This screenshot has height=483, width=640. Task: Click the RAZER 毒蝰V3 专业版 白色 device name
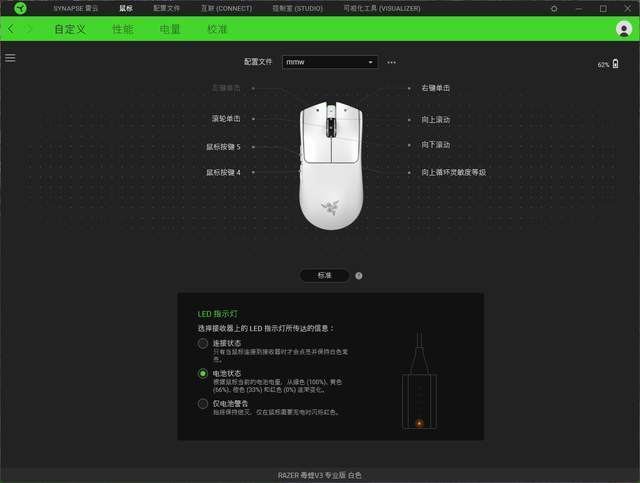320,475
